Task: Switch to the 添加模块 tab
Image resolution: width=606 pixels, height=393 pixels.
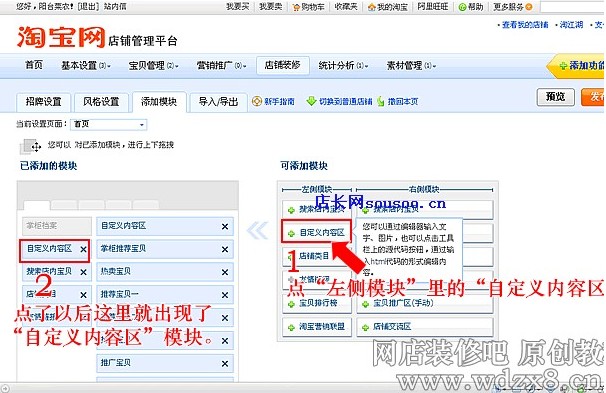Action: coord(159,102)
